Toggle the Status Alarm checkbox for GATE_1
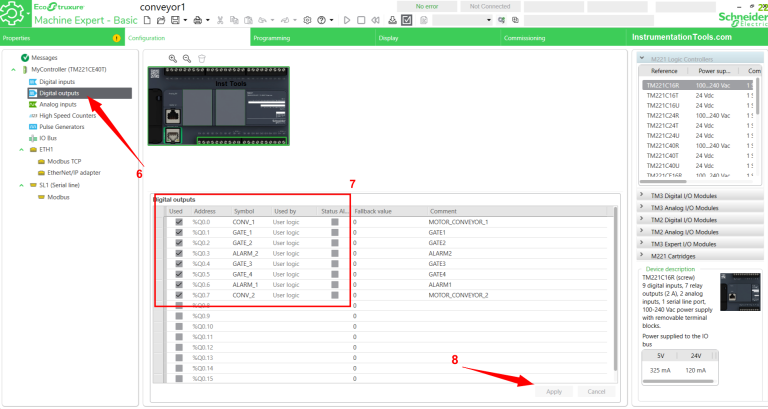Image resolution: width=768 pixels, height=409 pixels. point(335,232)
